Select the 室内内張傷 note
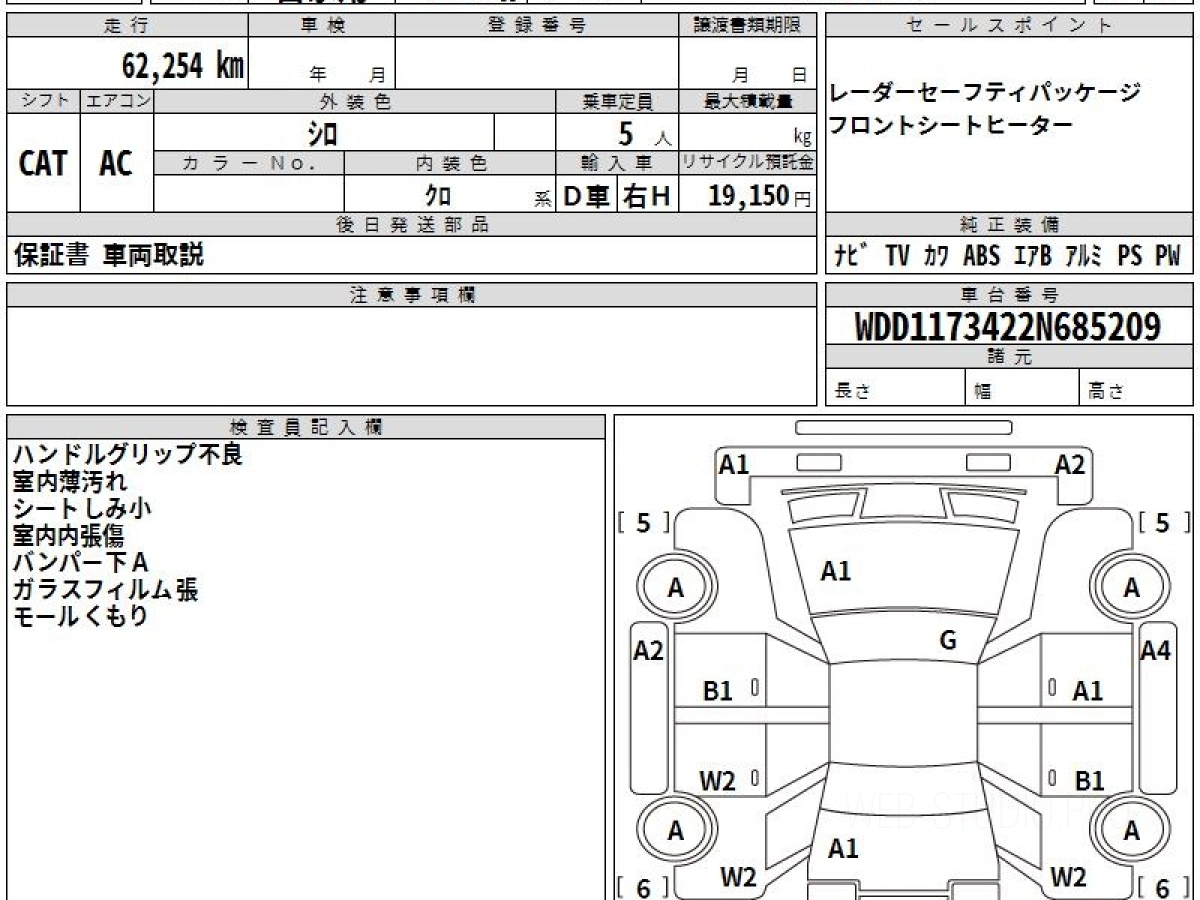Image resolution: width=1200 pixels, height=900 pixels. (69, 536)
